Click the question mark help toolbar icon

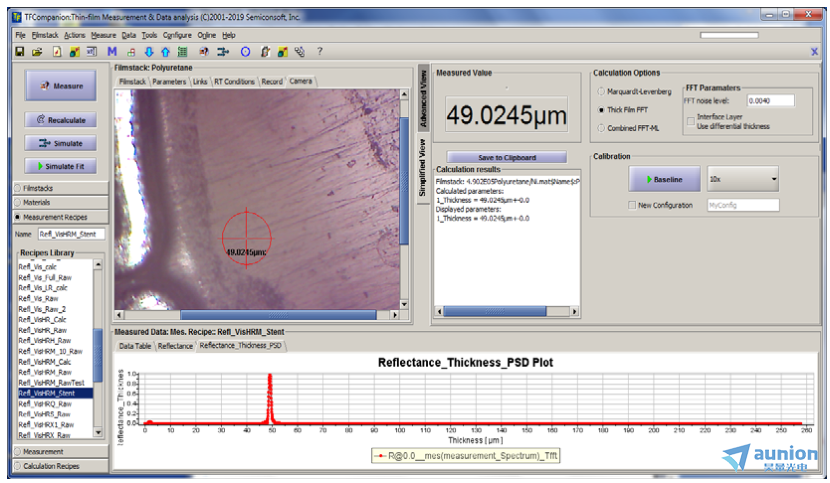click(319, 52)
